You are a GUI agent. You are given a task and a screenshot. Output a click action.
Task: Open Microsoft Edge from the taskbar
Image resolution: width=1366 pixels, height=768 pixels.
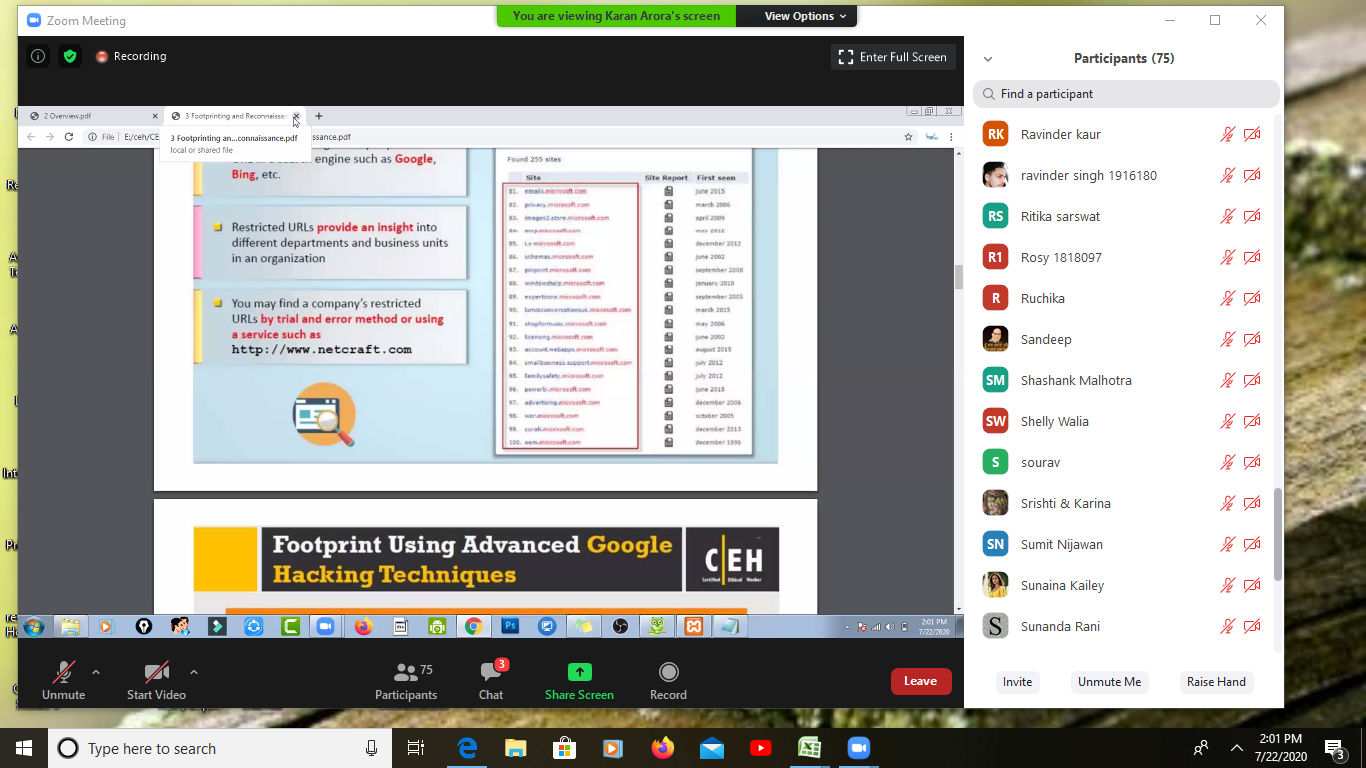pyautogui.click(x=467, y=748)
